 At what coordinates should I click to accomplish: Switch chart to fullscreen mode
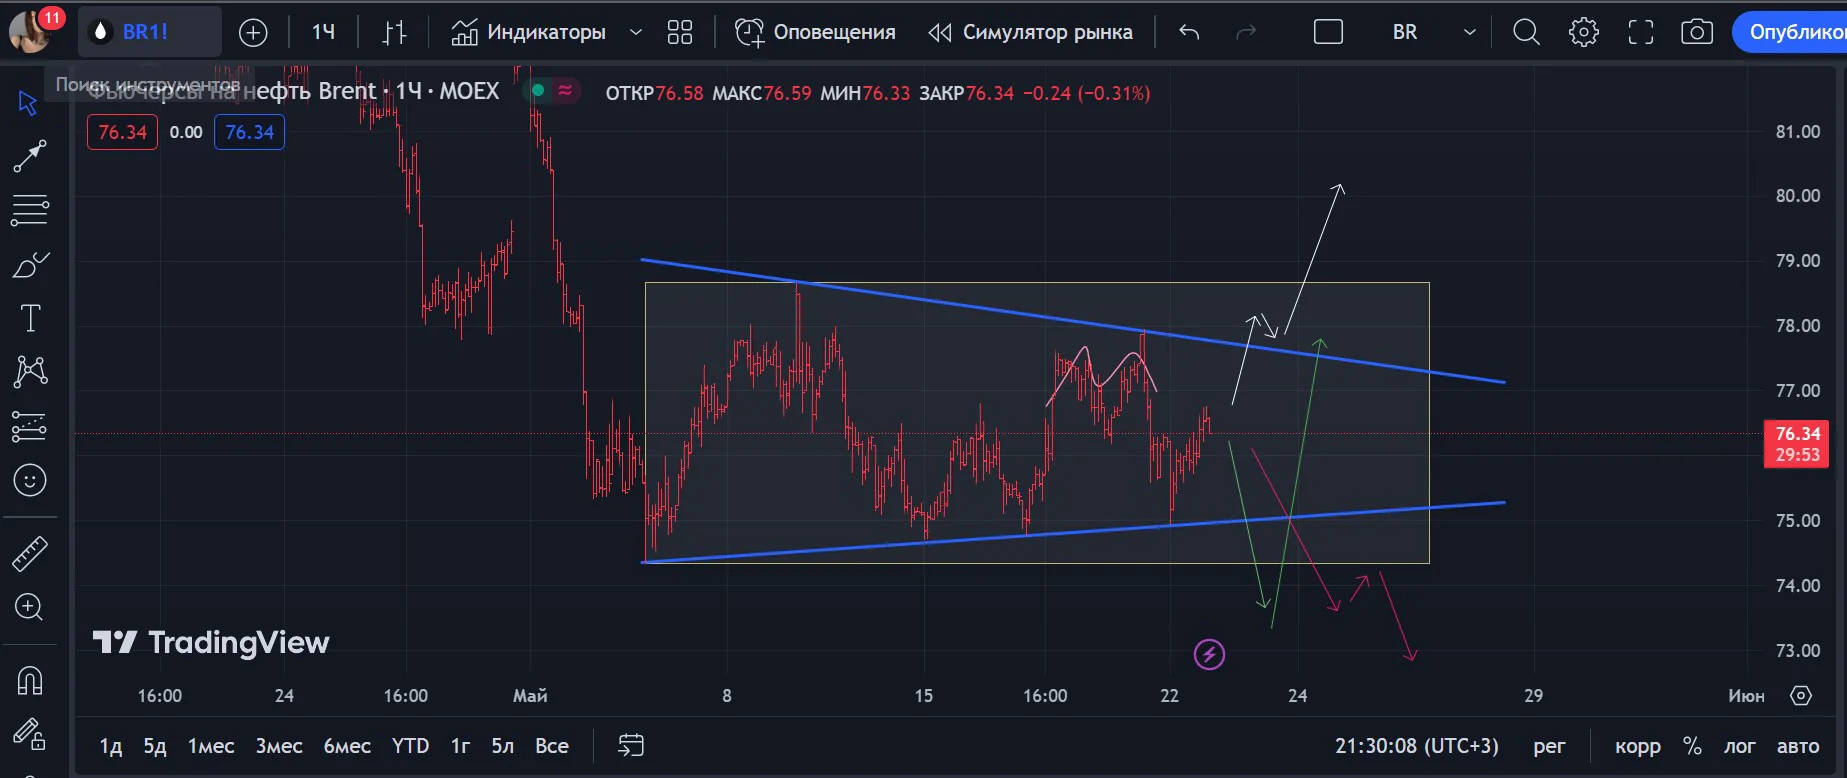1640,33
